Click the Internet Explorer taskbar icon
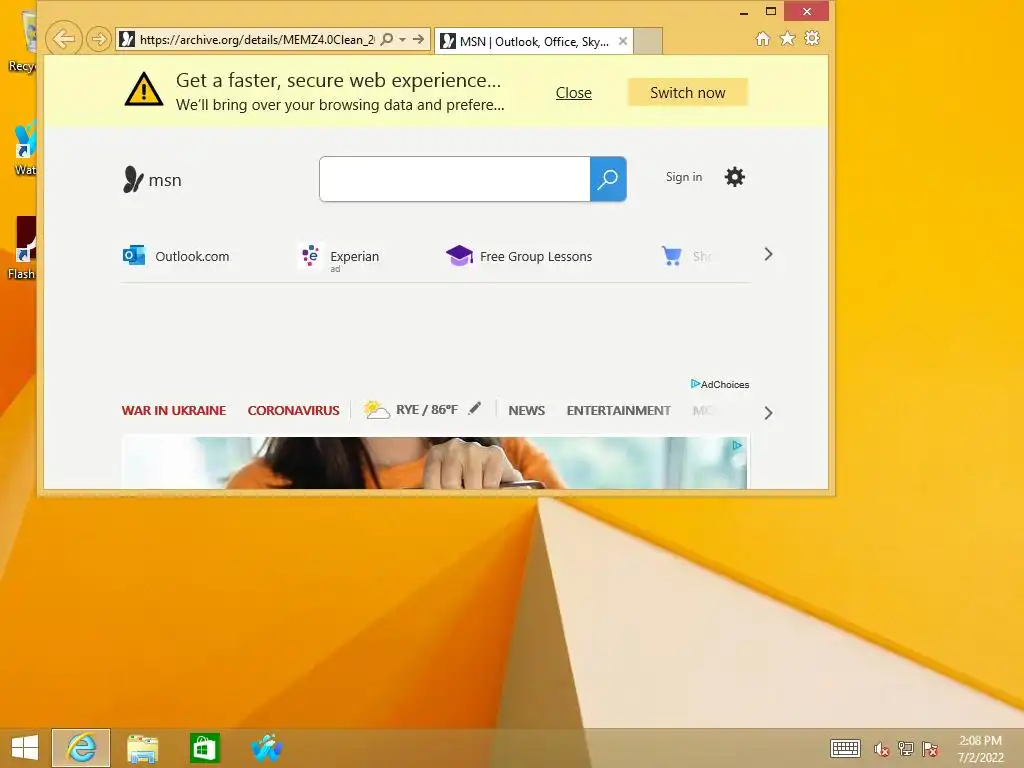Image resolution: width=1024 pixels, height=768 pixels. [81, 748]
